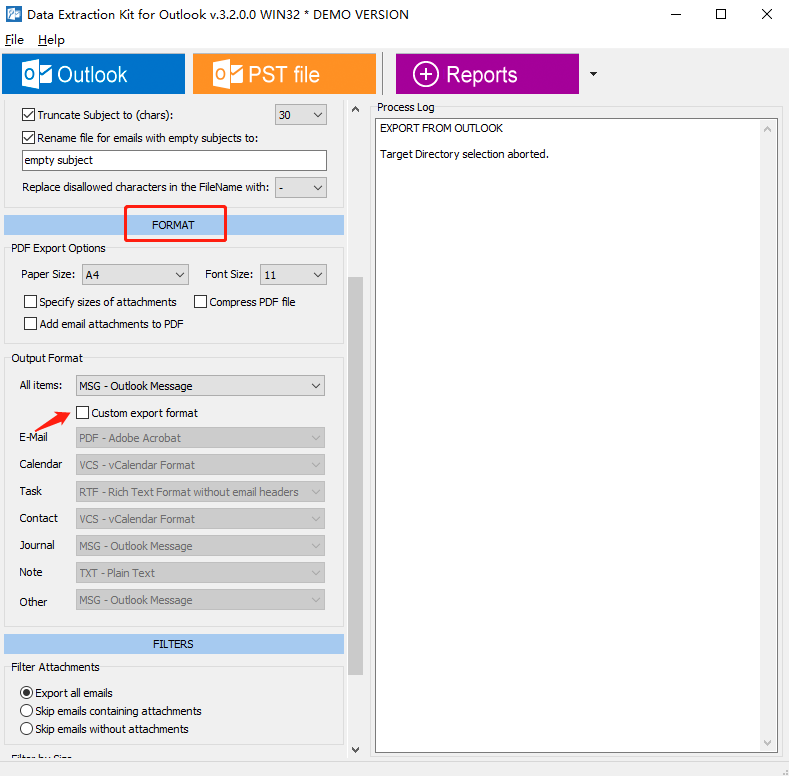The height and width of the screenshot is (776, 789).
Task: Disable Truncate Subject to chars checkbox
Action: tap(29, 115)
